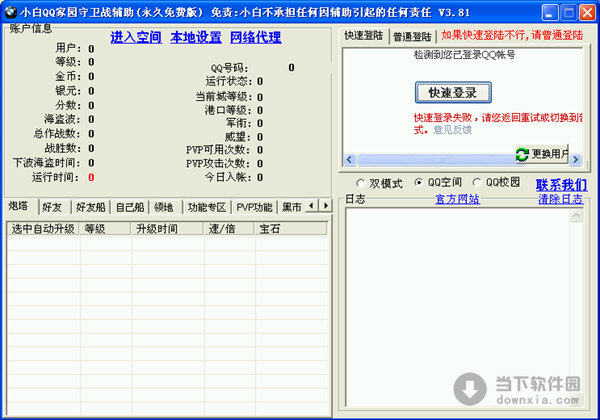Select the 好友船 tab
The width and height of the screenshot is (600, 420).
(91, 208)
